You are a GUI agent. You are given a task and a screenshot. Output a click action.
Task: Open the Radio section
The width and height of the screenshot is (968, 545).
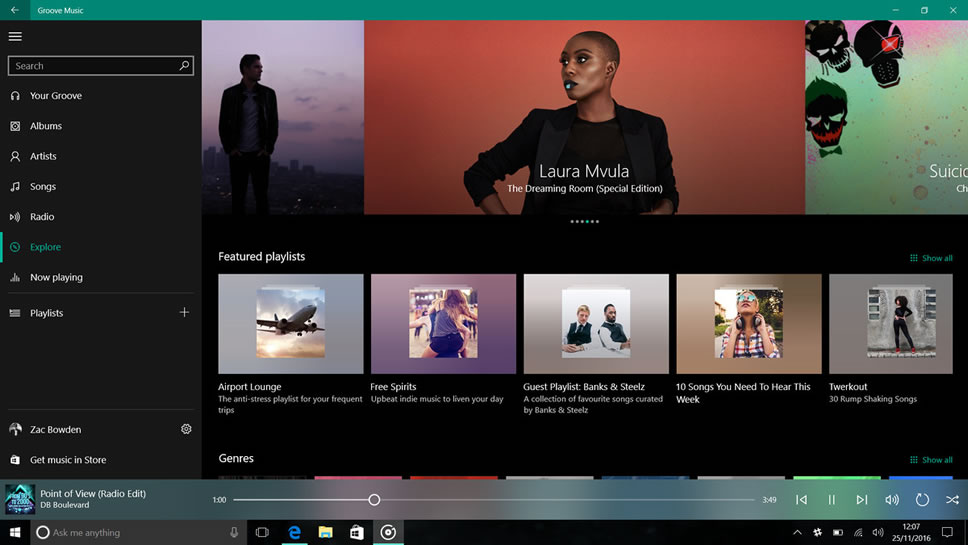(42, 217)
